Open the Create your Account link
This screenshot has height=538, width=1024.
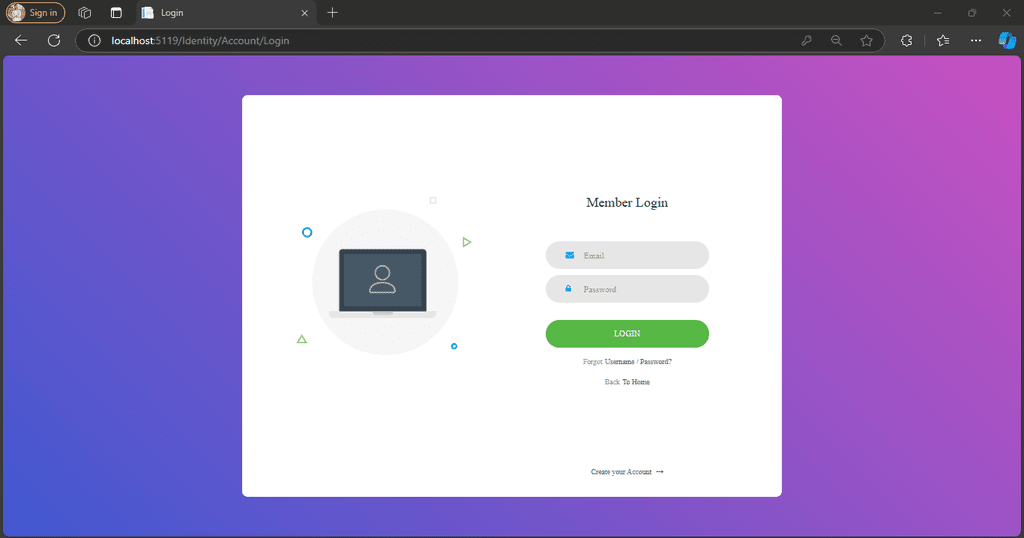(x=627, y=471)
